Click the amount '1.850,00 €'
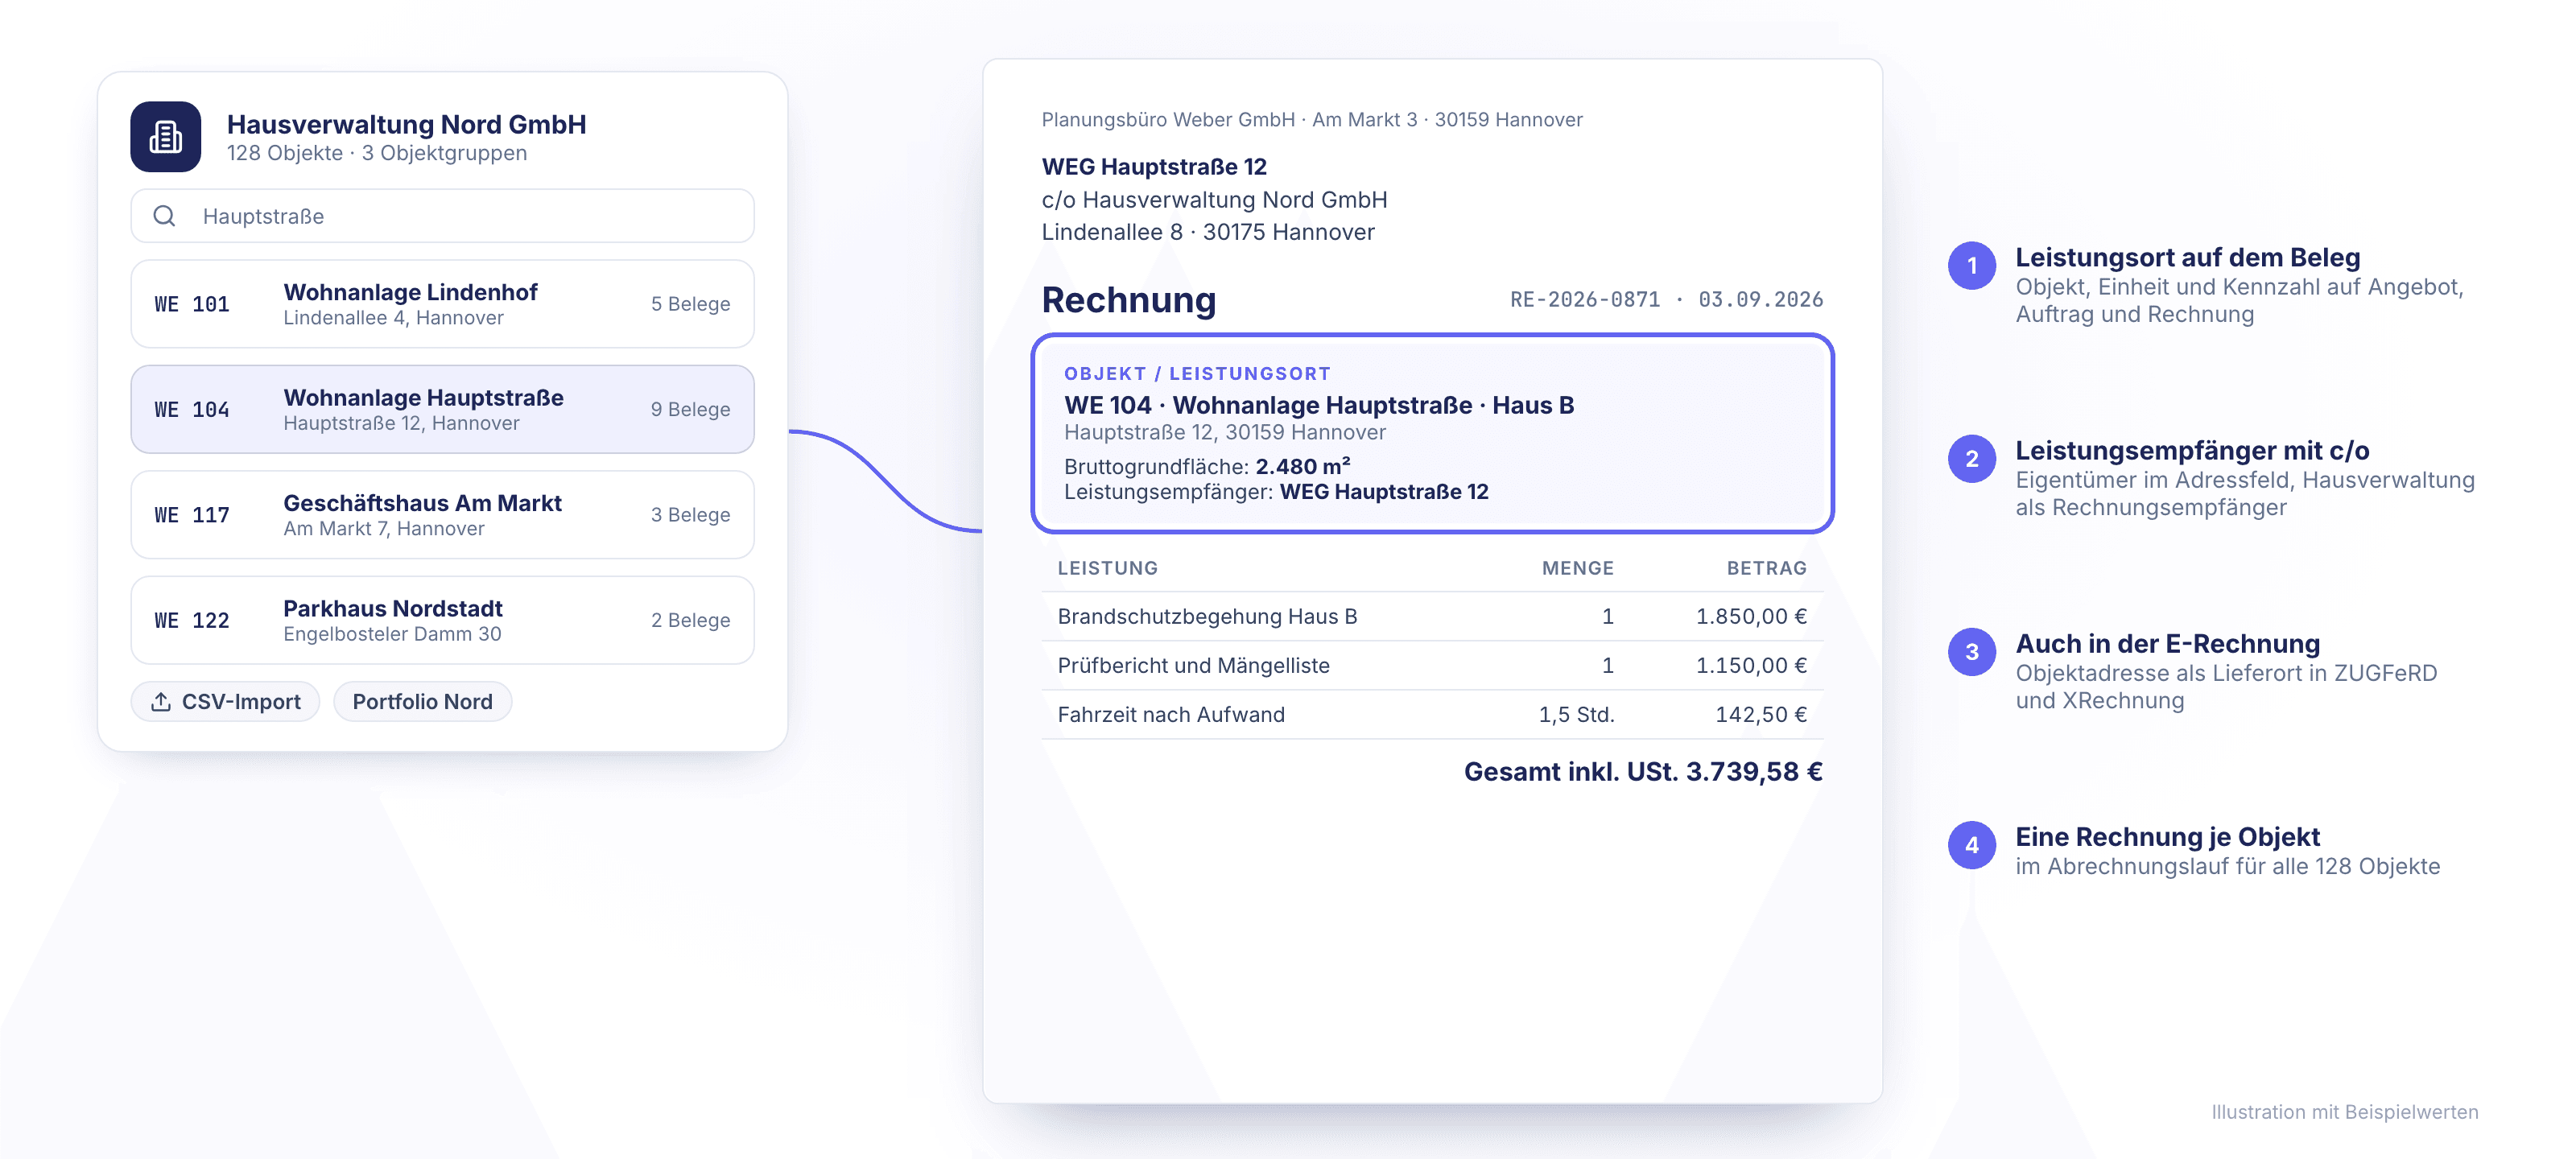 (1751, 616)
